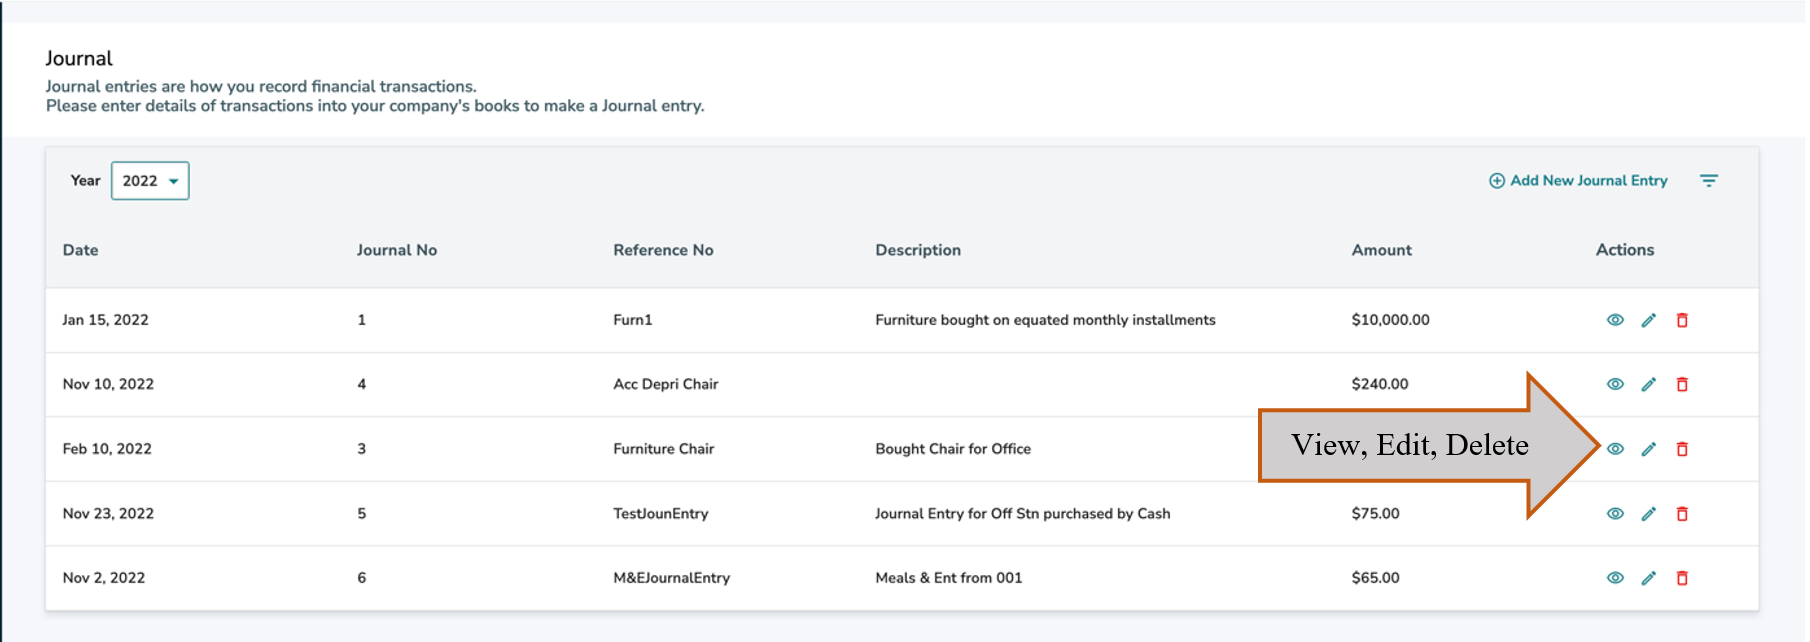View journal entry Furn1 with eye icon
Image resolution: width=1810 pixels, height=642 pixels.
tap(1615, 320)
